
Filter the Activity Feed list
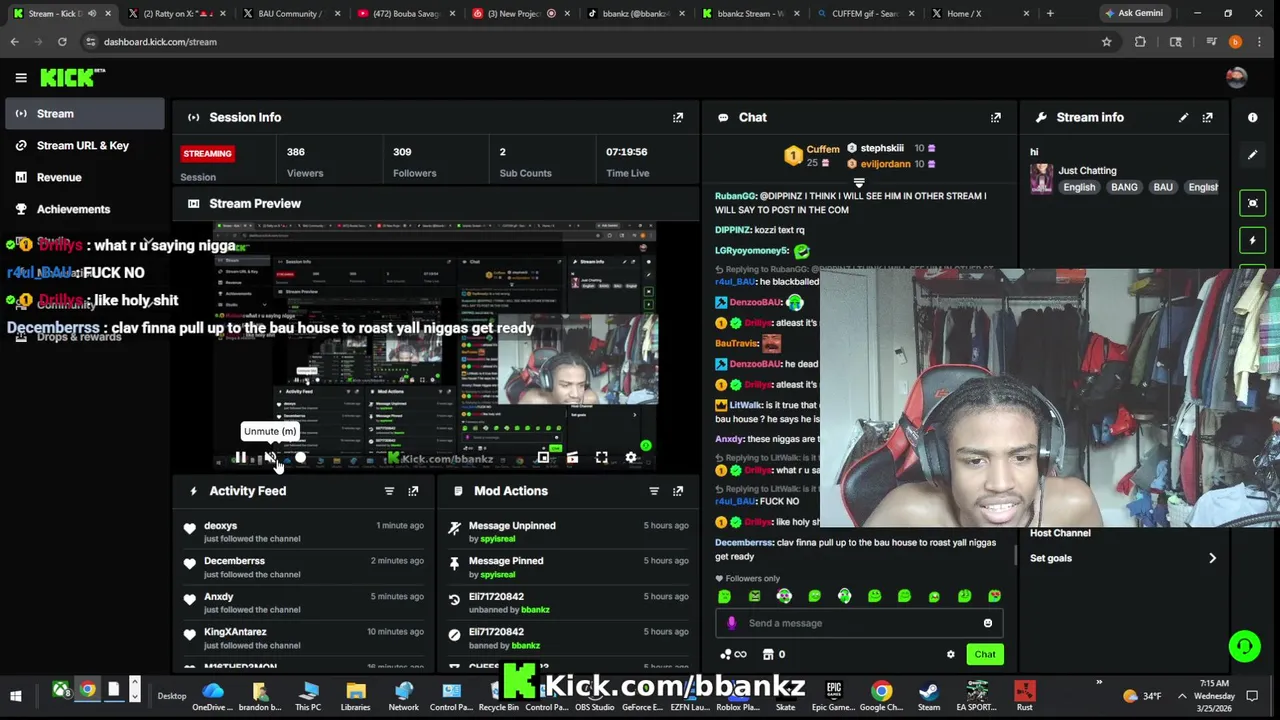tap(389, 491)
